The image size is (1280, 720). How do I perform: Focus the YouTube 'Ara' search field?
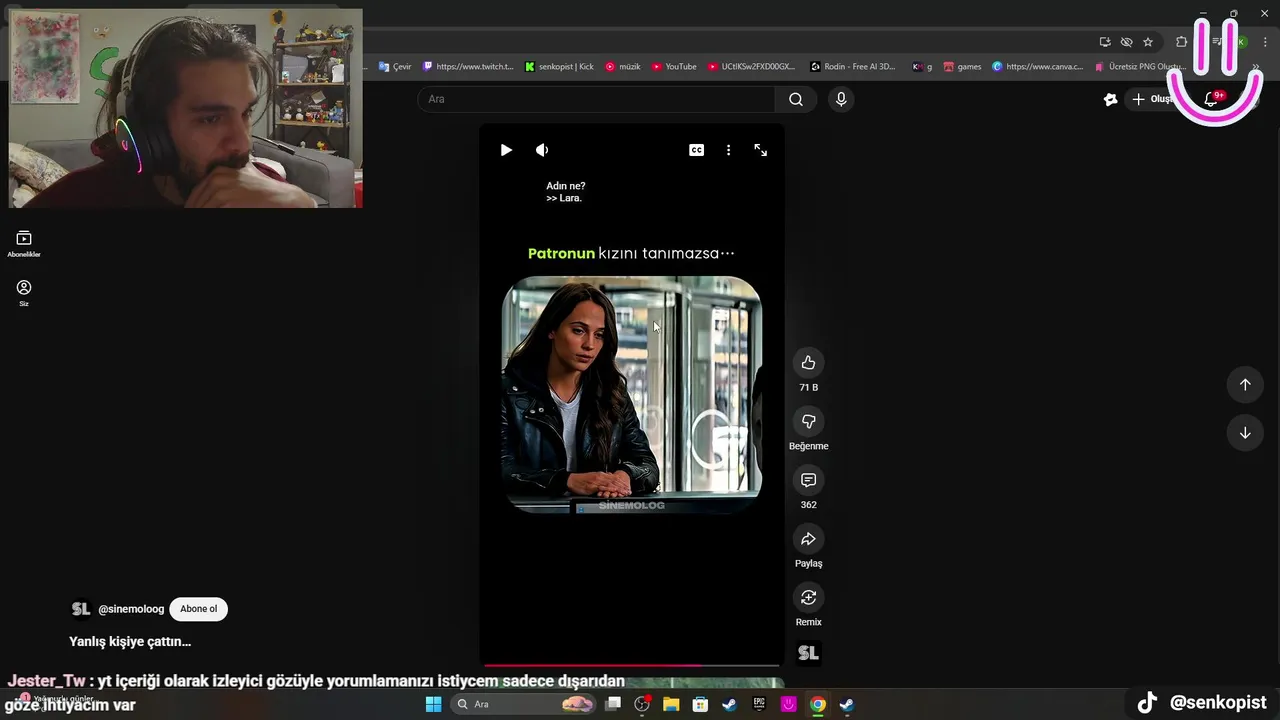pos(596,99)
